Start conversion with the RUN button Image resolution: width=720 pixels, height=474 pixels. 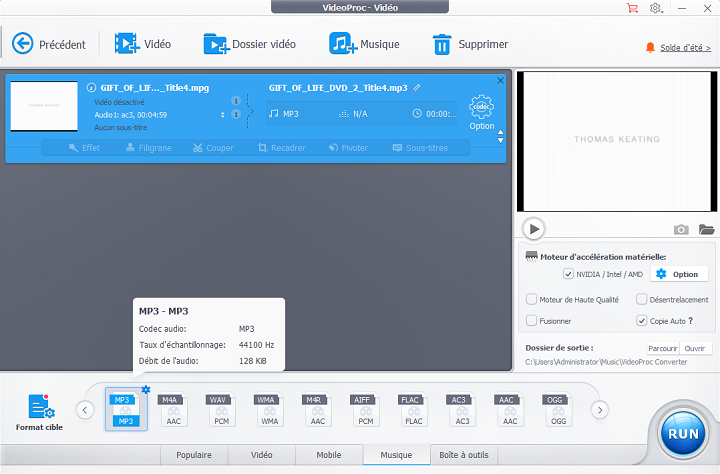pos(683,434)
